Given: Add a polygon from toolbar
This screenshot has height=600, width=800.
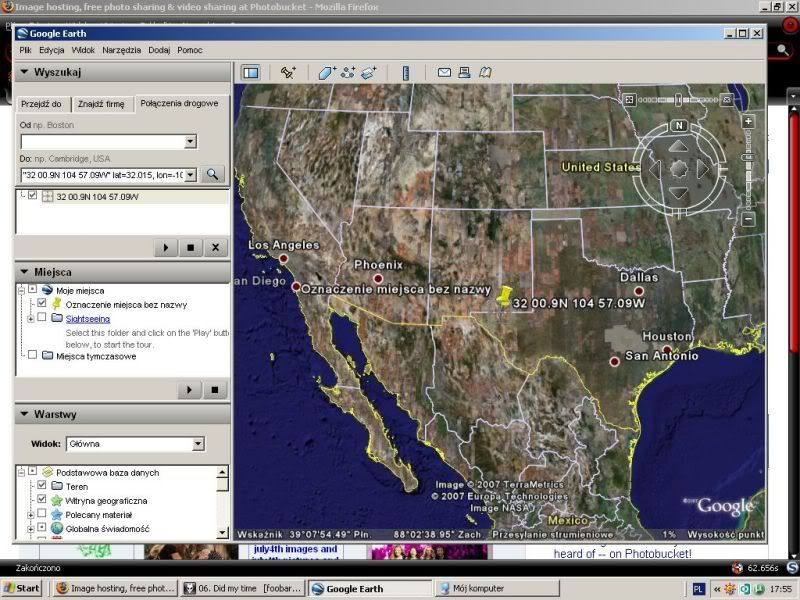Looking at the screenshot, I should [x=327, y=72].
